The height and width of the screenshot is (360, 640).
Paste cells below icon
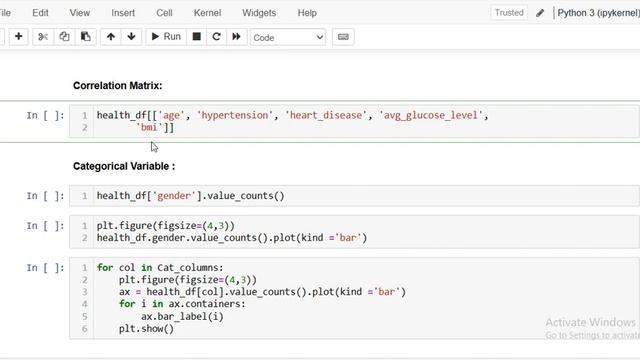point(85,37)
